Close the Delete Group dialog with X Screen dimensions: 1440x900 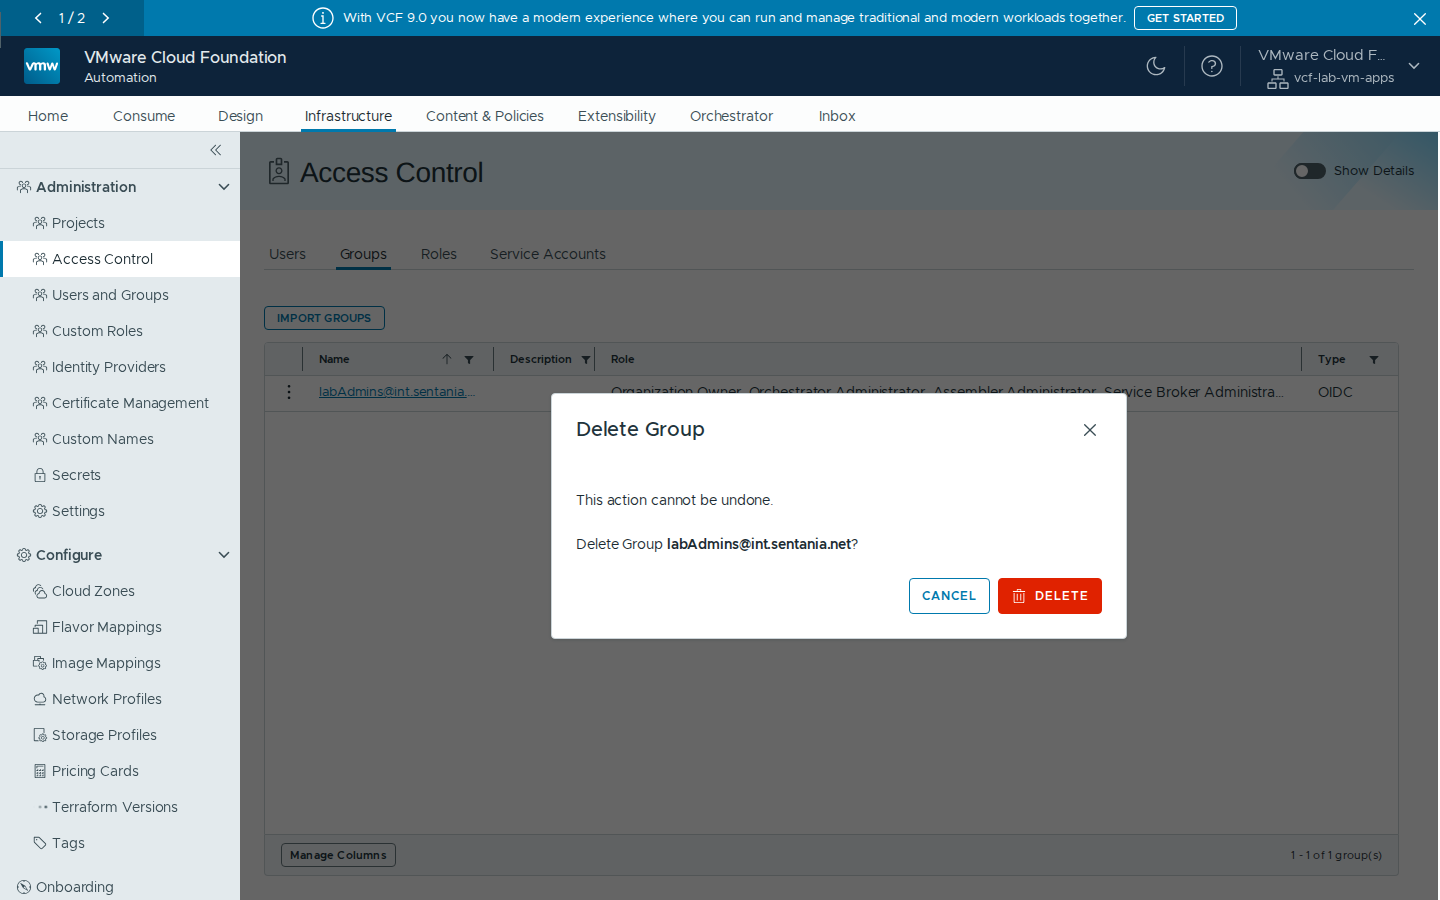click(1090, 430)
